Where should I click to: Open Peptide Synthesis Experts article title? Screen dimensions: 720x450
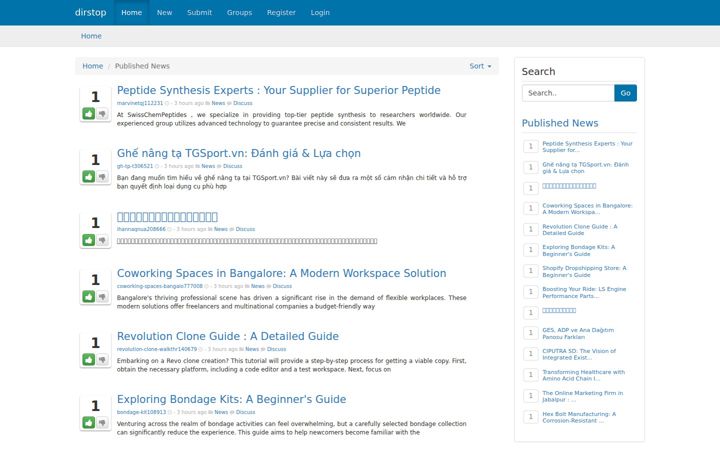(278, 90)
